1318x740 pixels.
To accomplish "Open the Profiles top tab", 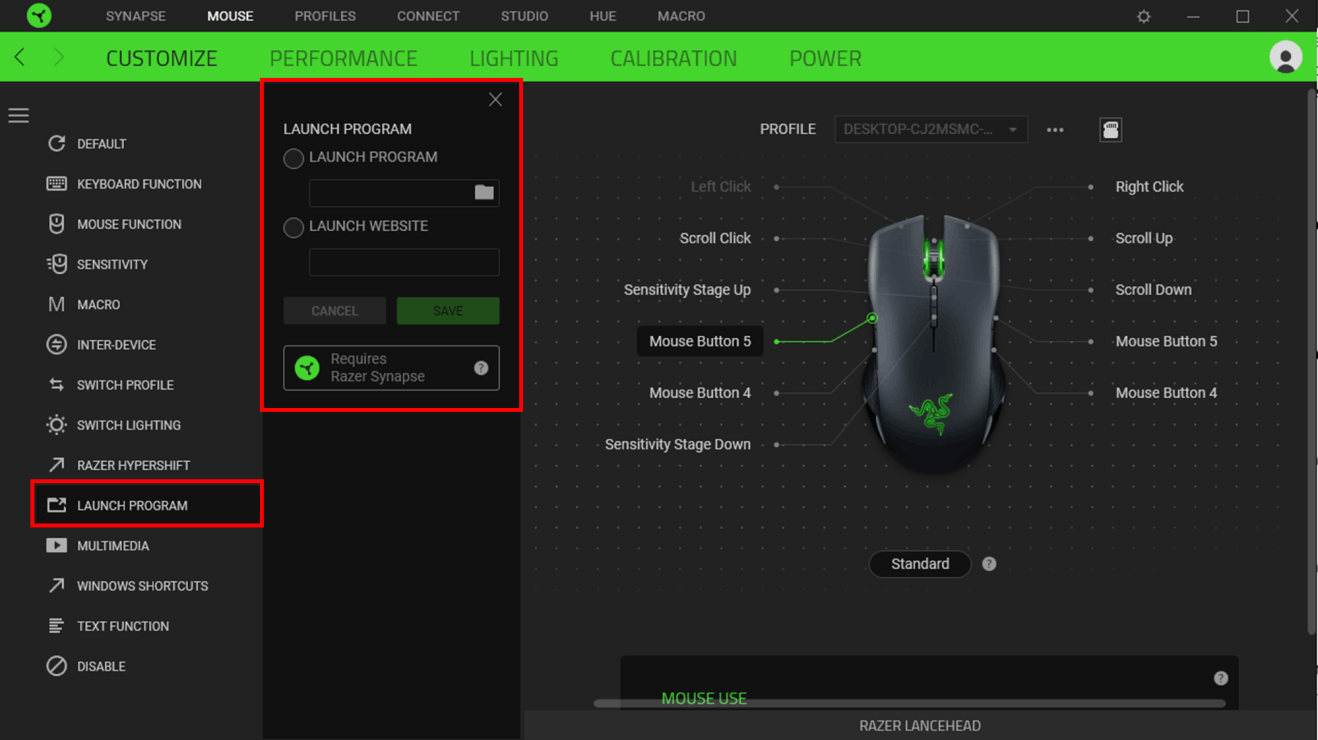I will coord(325,16).
